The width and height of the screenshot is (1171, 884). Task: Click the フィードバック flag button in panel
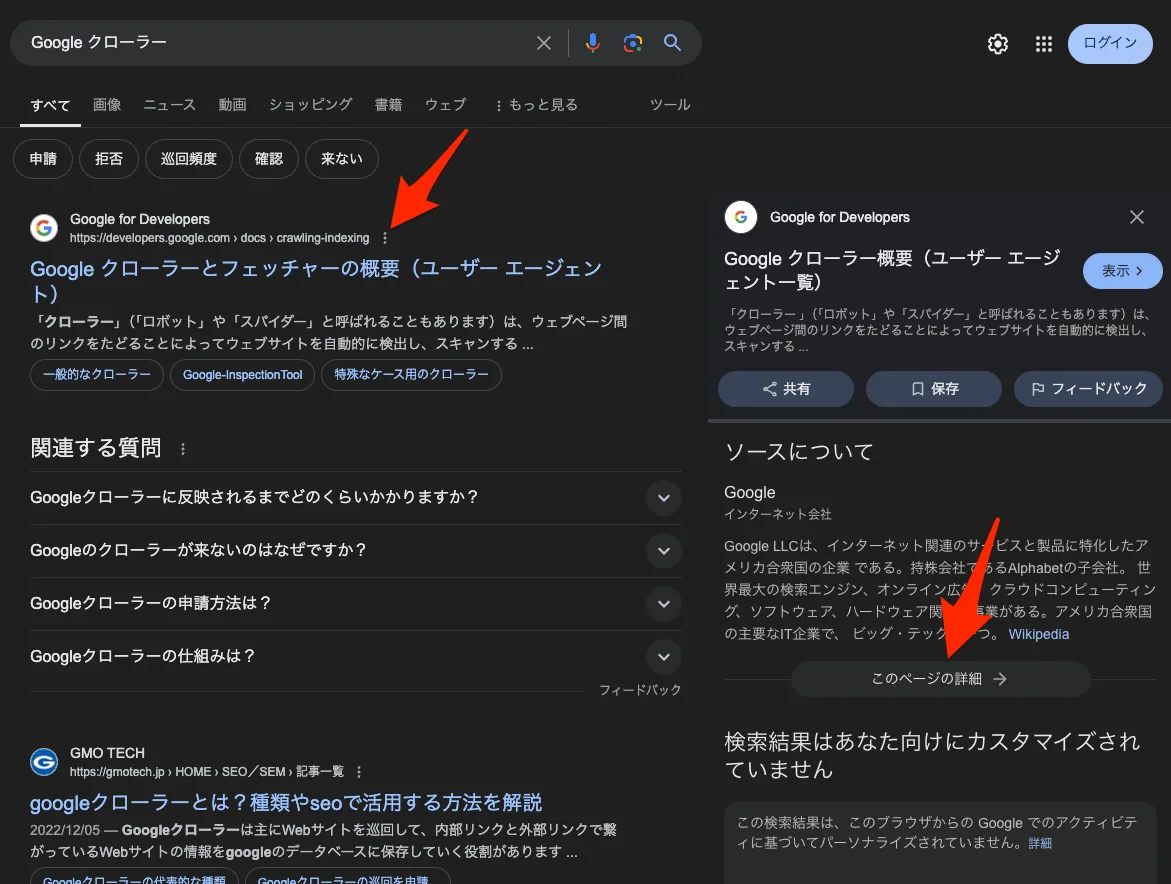point(1088,389)
